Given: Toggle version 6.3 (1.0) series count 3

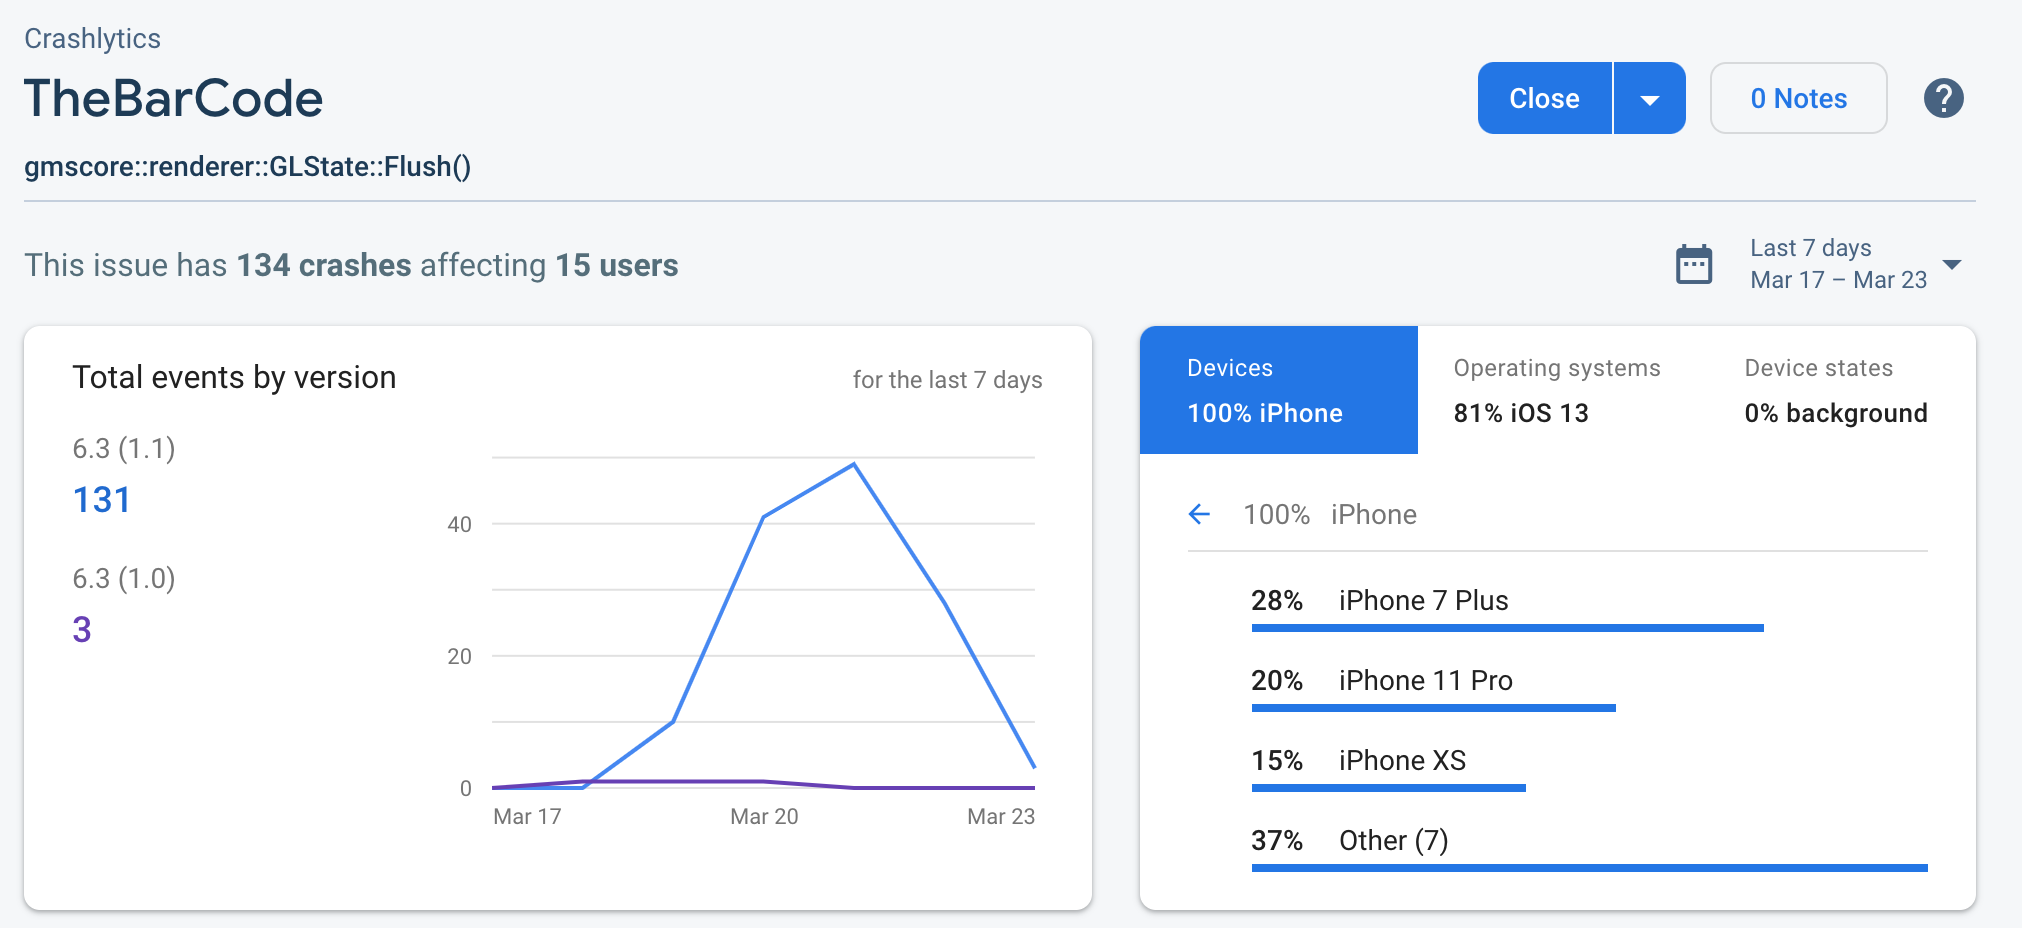Looking at the screenshot, I should tap(82, 629).
